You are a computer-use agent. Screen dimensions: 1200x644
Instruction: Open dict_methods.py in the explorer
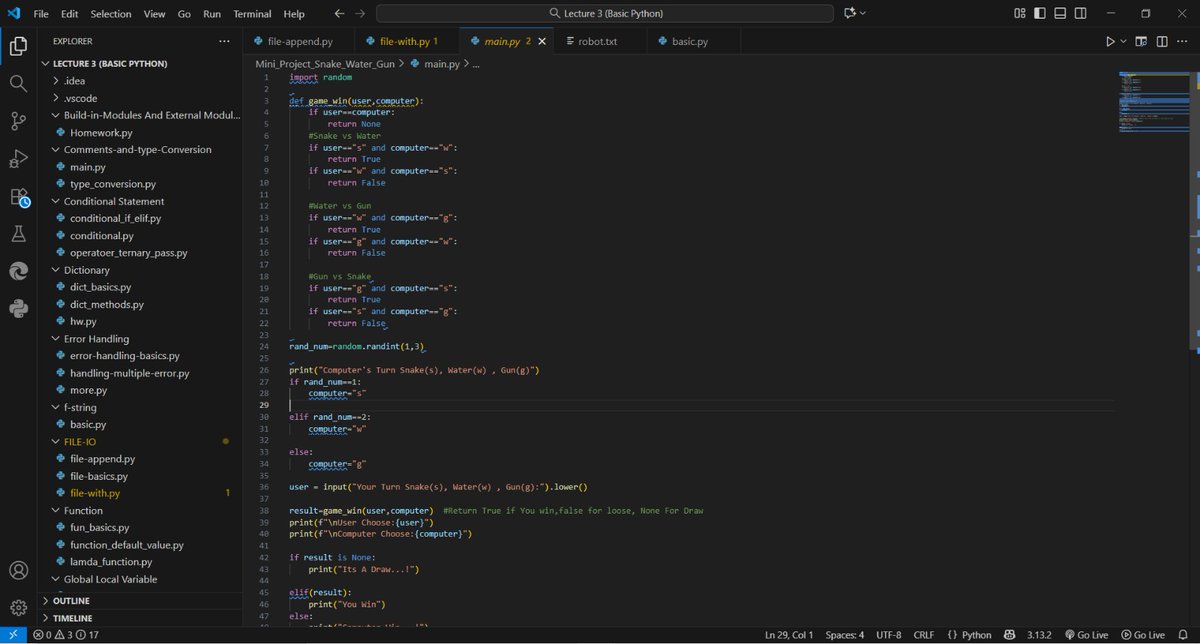pos(107,304)
